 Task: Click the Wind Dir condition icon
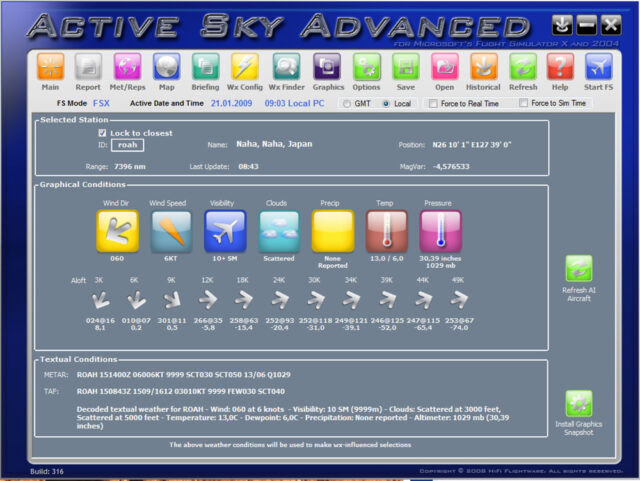(x=117, y=231)
